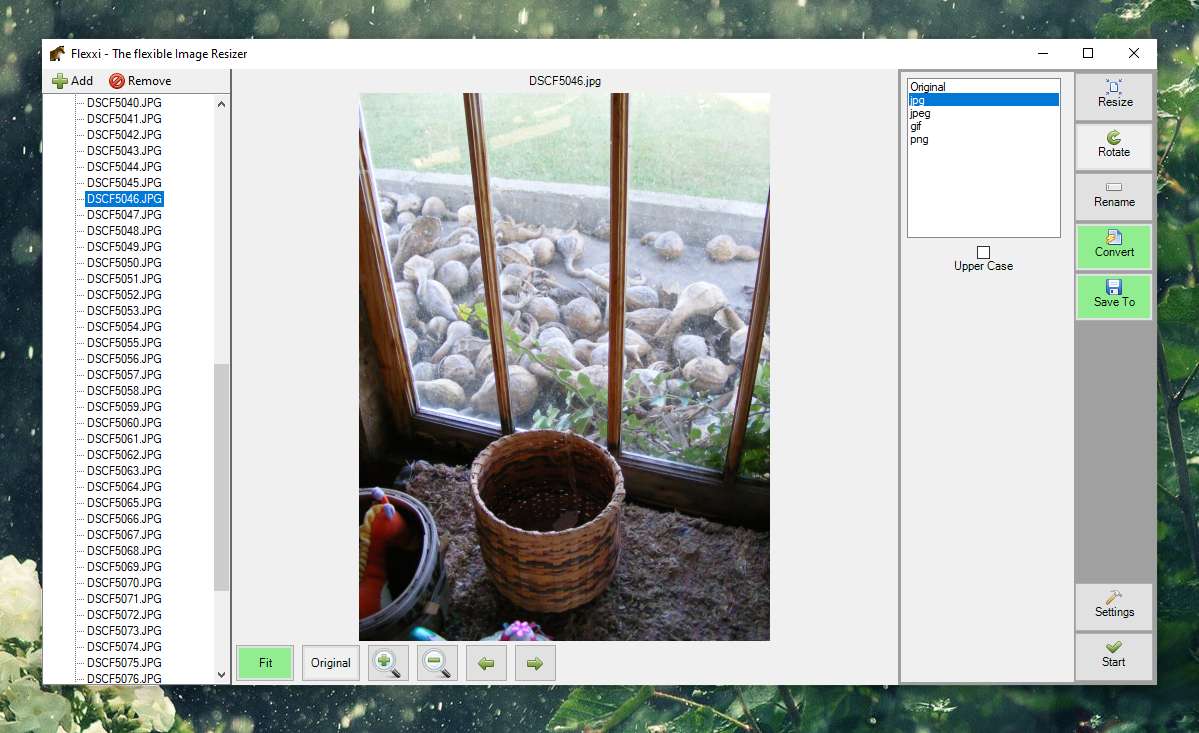Viewport: 1199px width, 733px height.
Task: Select DSCF5063.JPG in the file list
Action: pyautogui.click(x=124, y=471)
